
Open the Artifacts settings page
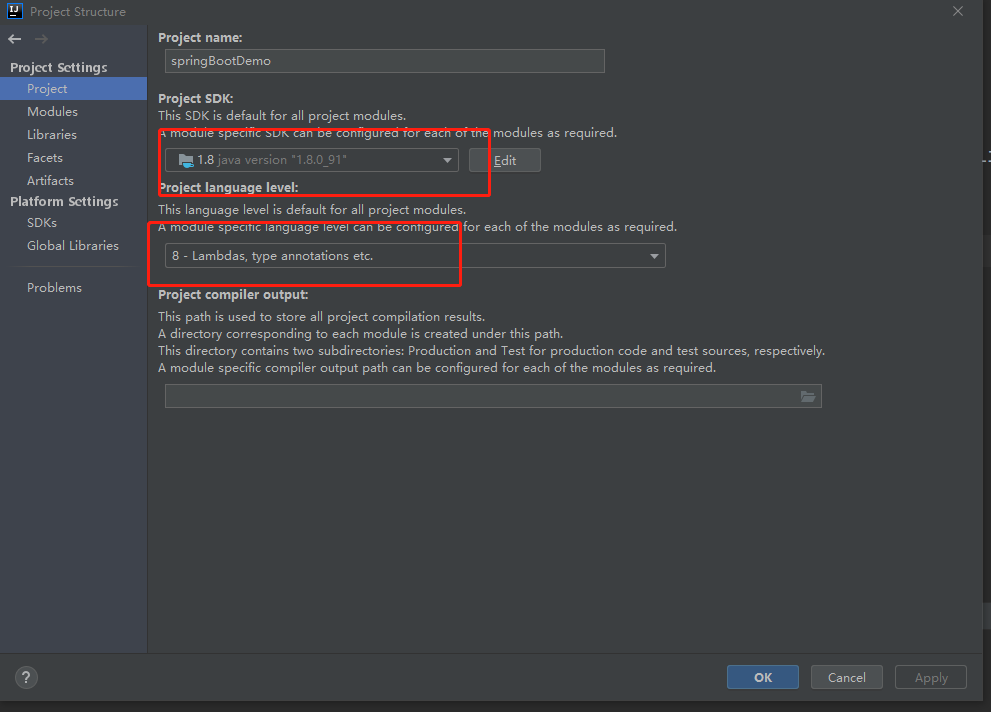(51, 181)
